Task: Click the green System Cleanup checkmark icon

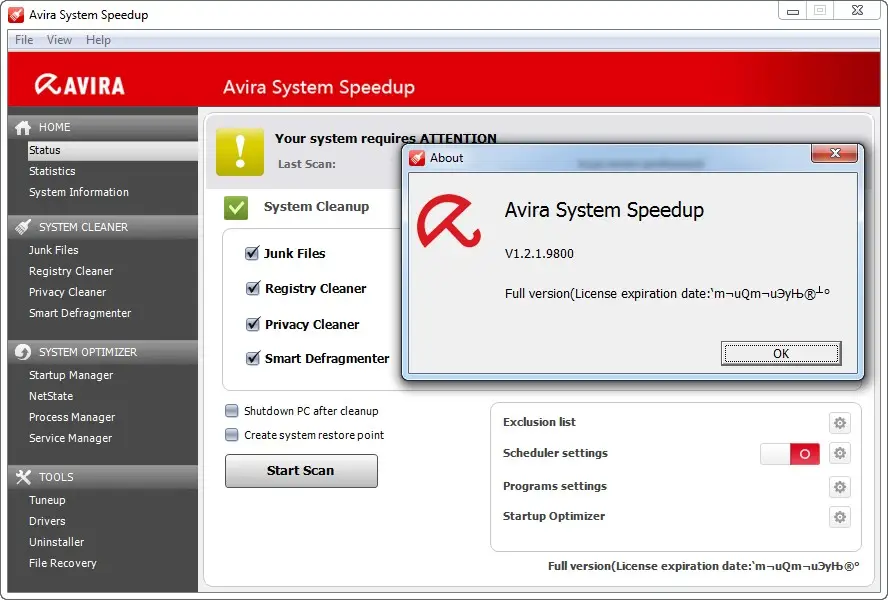Action: coord(236,207)
